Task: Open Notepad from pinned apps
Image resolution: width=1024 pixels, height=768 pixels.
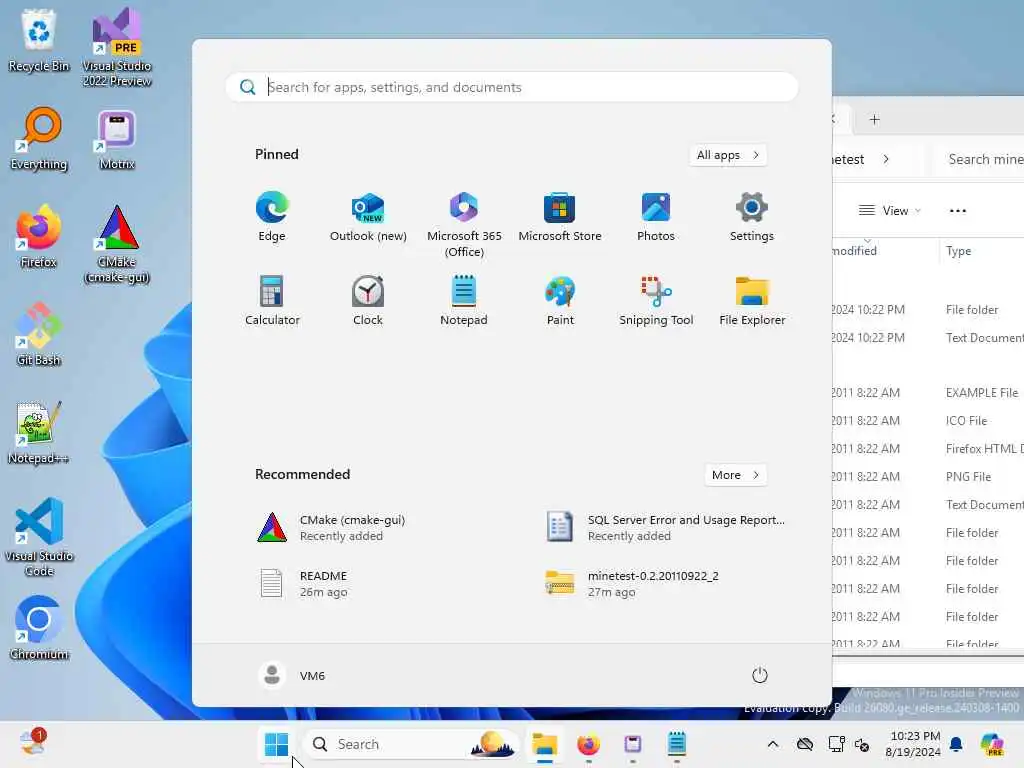Action: [464, 300]
